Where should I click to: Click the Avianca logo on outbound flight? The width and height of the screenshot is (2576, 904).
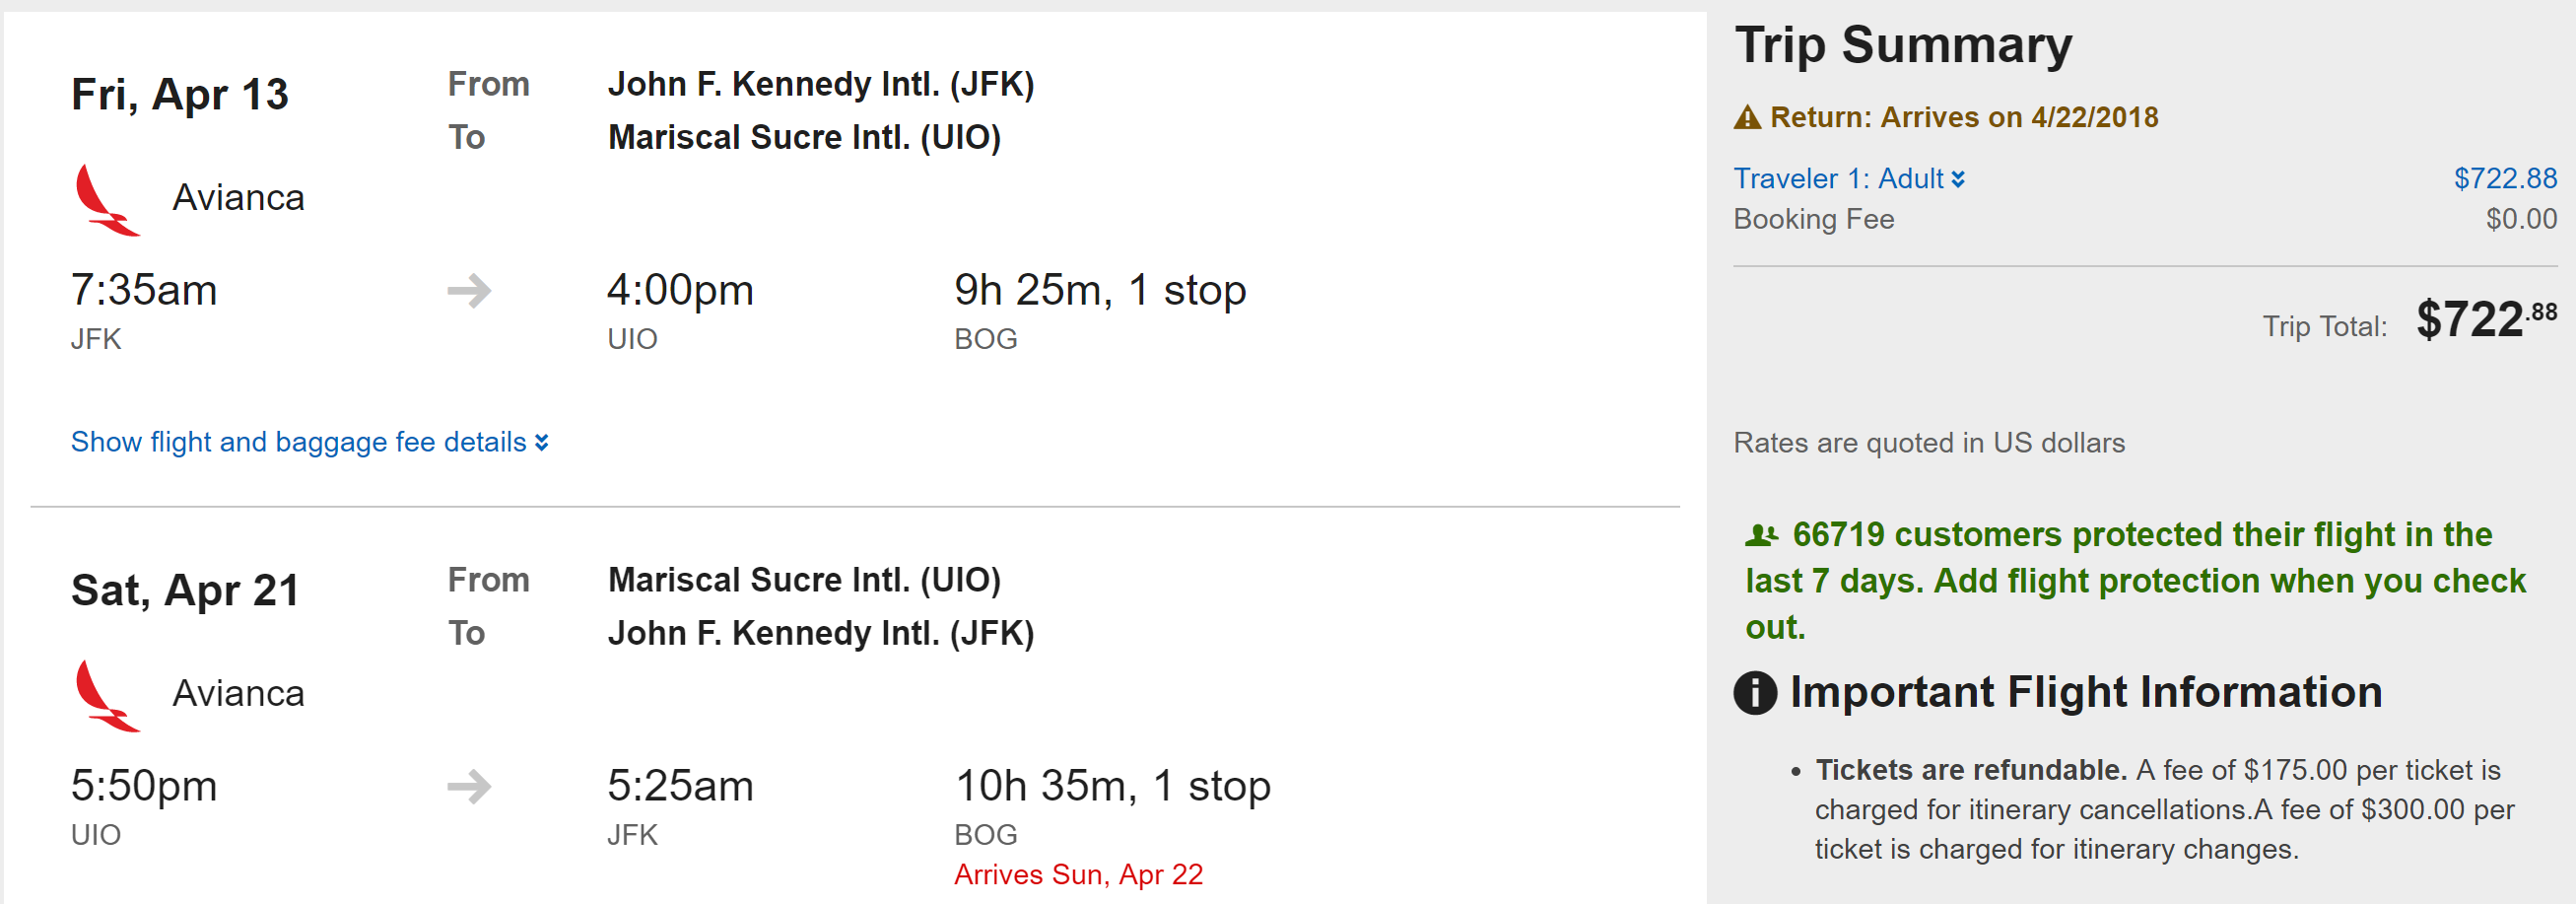pos(107,200)
